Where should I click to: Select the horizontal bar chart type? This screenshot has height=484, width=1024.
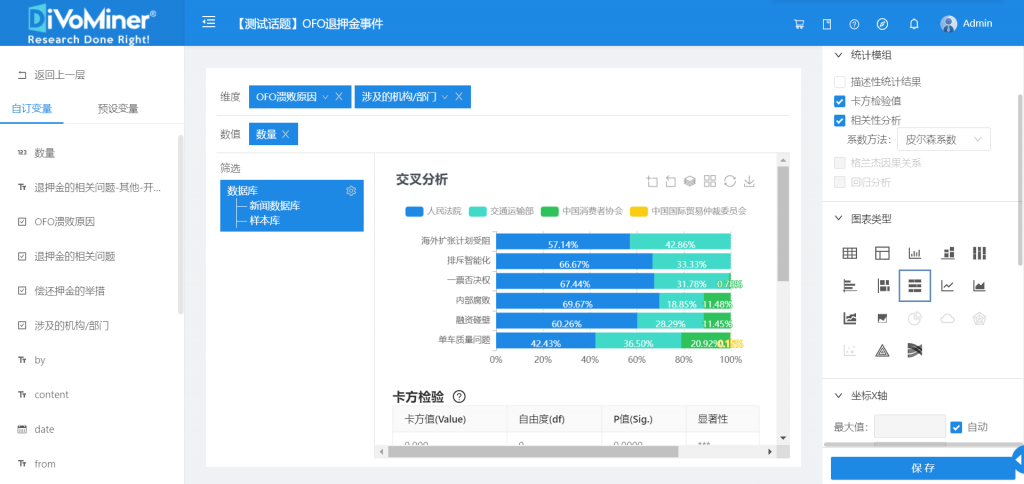(x=850, y=285)
